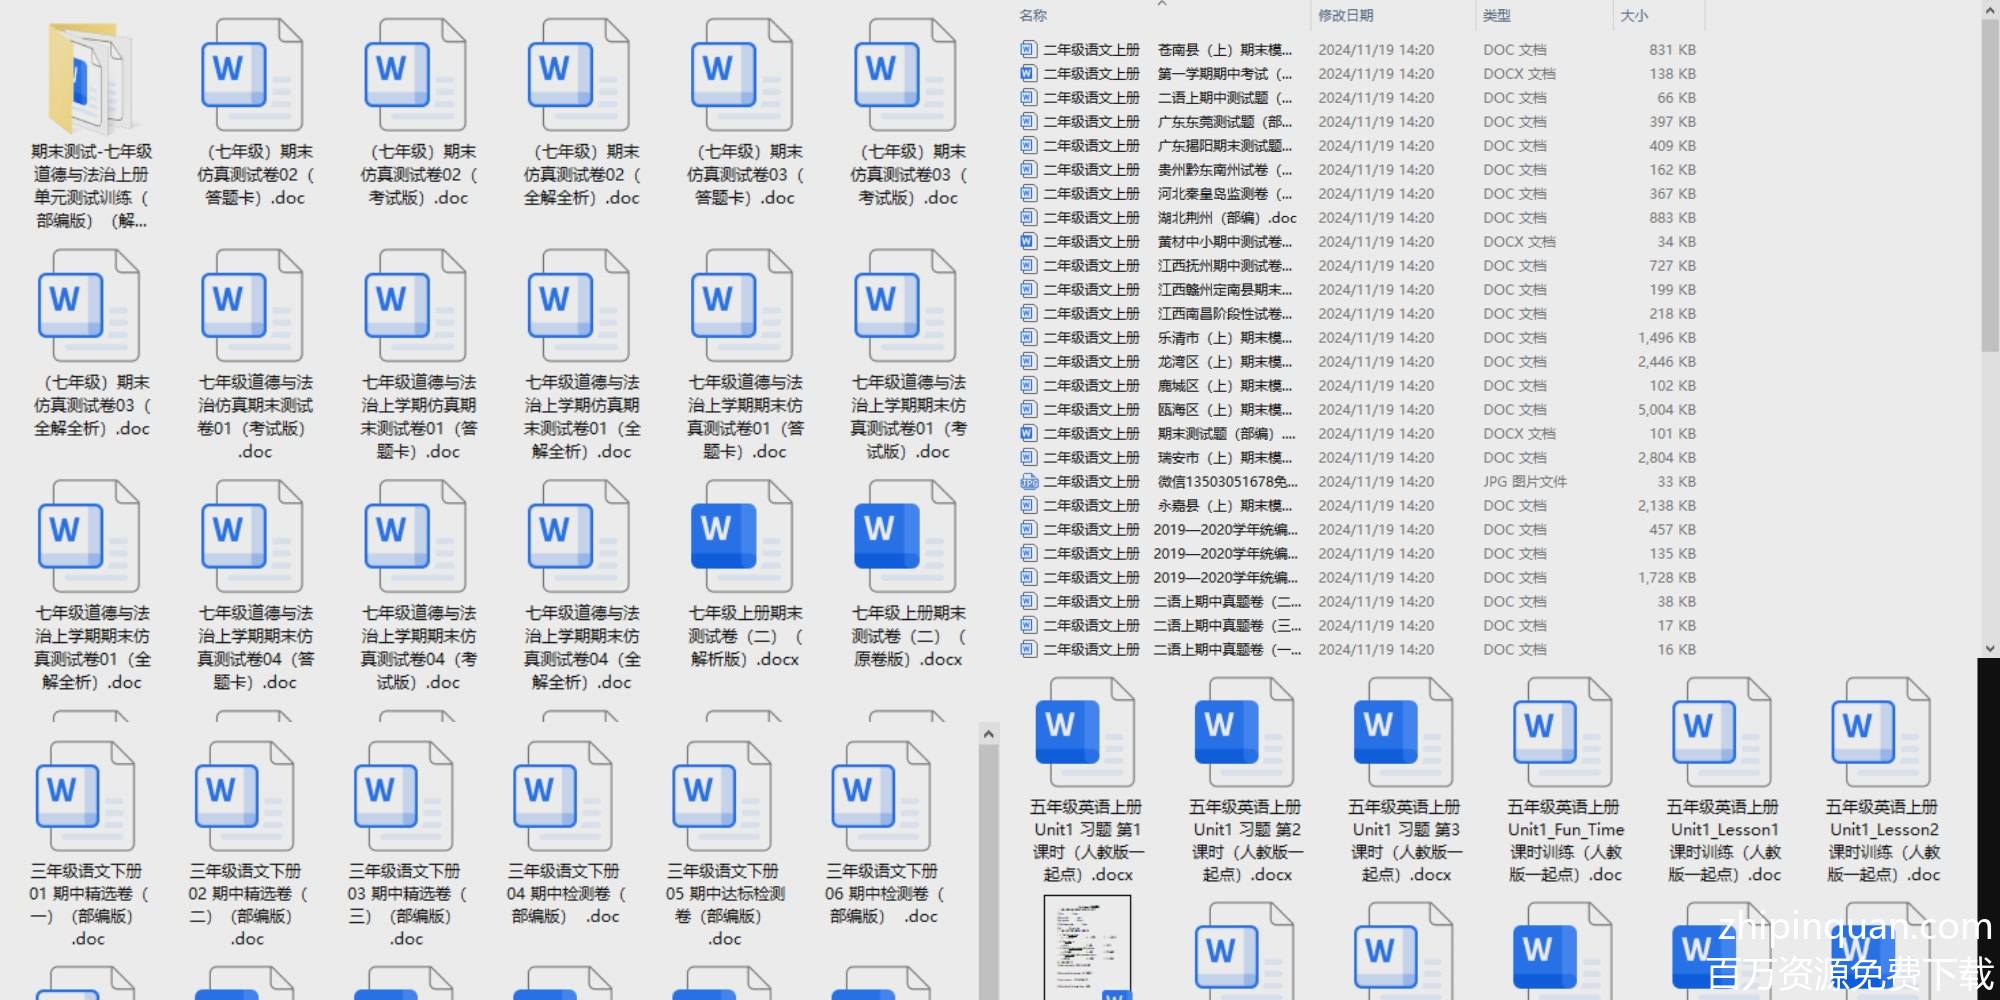Choose 五年级英语上册 Unit1 习题 第3课时 docx icon
Viewport: 2000px width, 1000px height.
coord(1402,733)
